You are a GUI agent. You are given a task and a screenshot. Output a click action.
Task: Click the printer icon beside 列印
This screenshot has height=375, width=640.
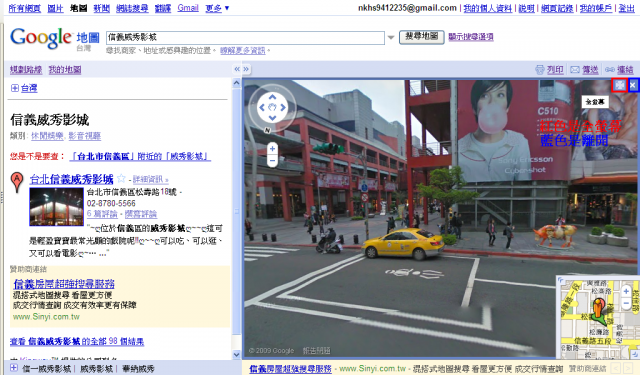[x=540, y=70]
